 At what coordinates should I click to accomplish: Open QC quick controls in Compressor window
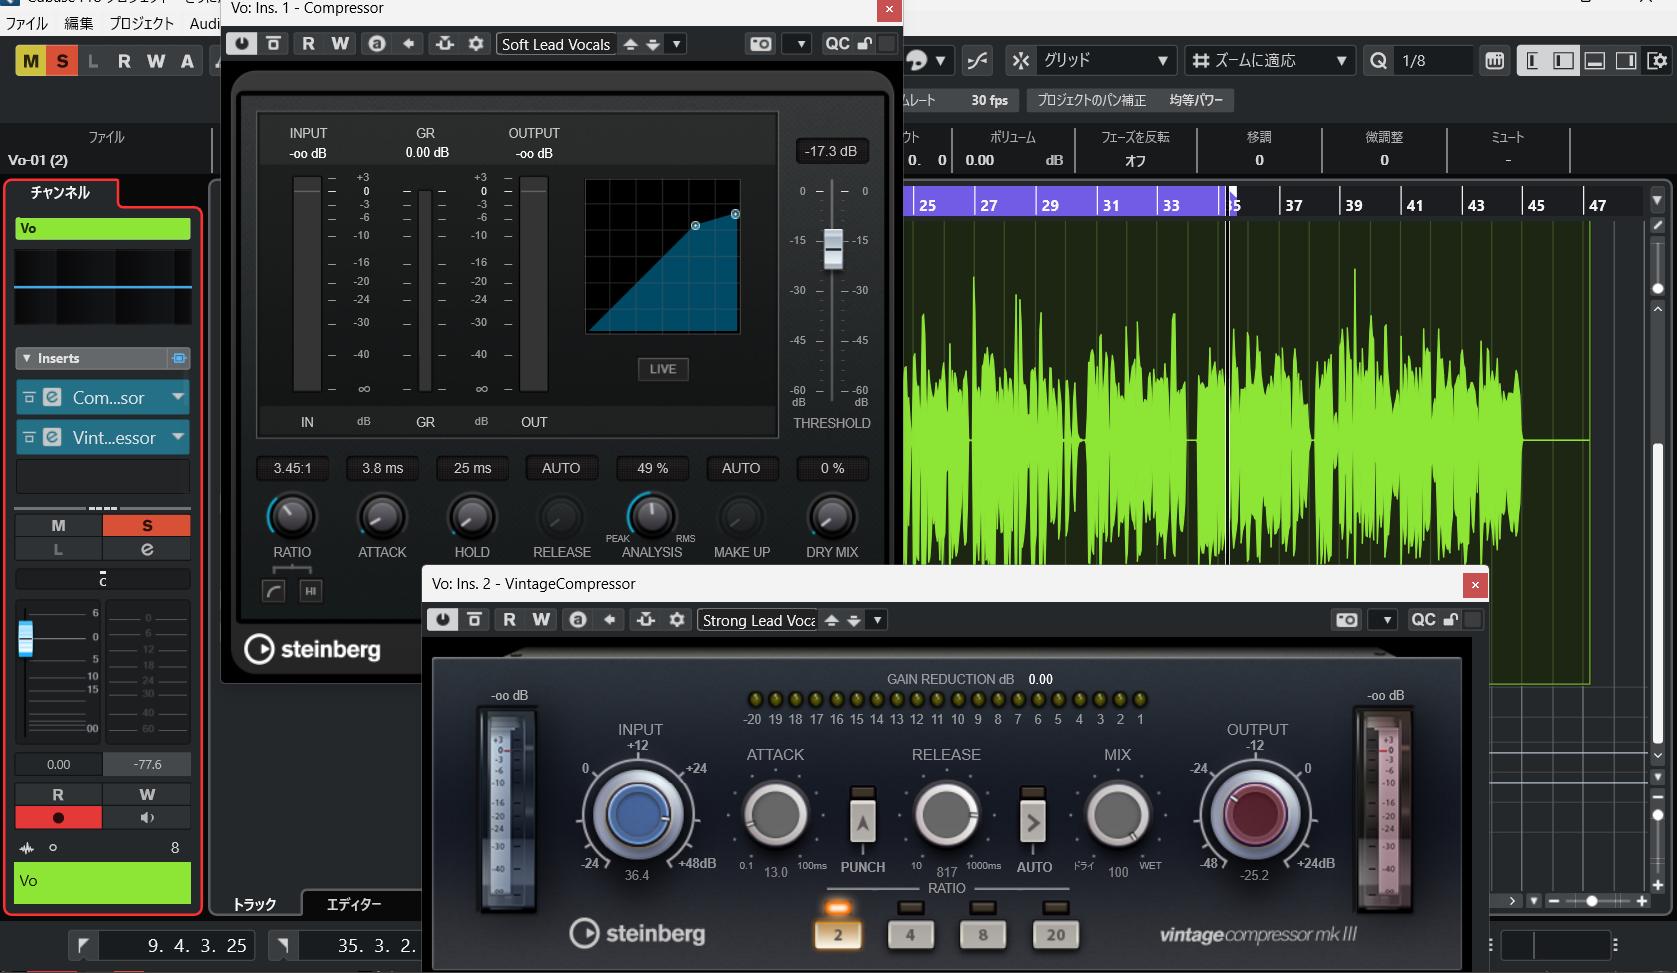coord(838,43)
